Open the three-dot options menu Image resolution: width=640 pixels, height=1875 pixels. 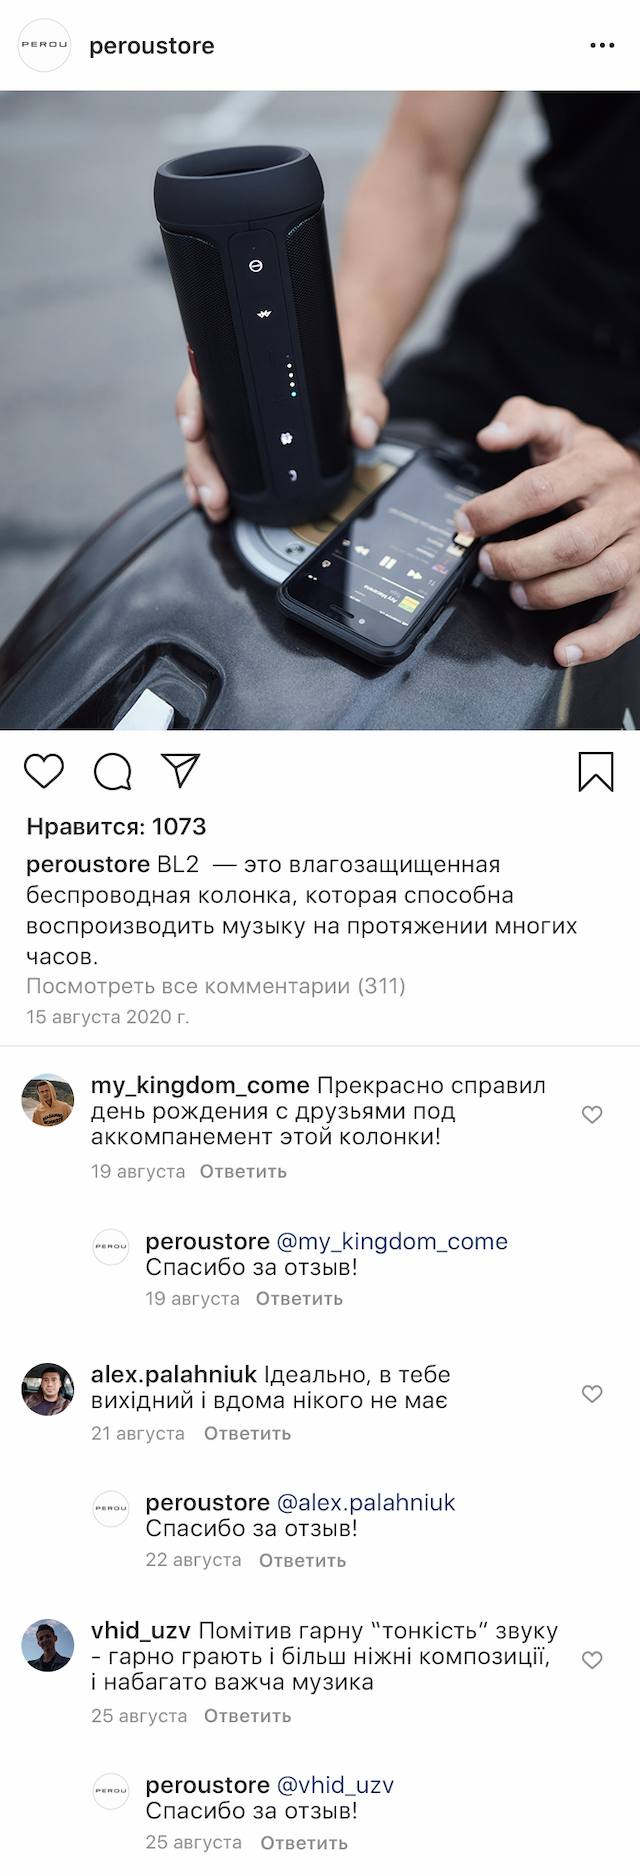point(602,46)
